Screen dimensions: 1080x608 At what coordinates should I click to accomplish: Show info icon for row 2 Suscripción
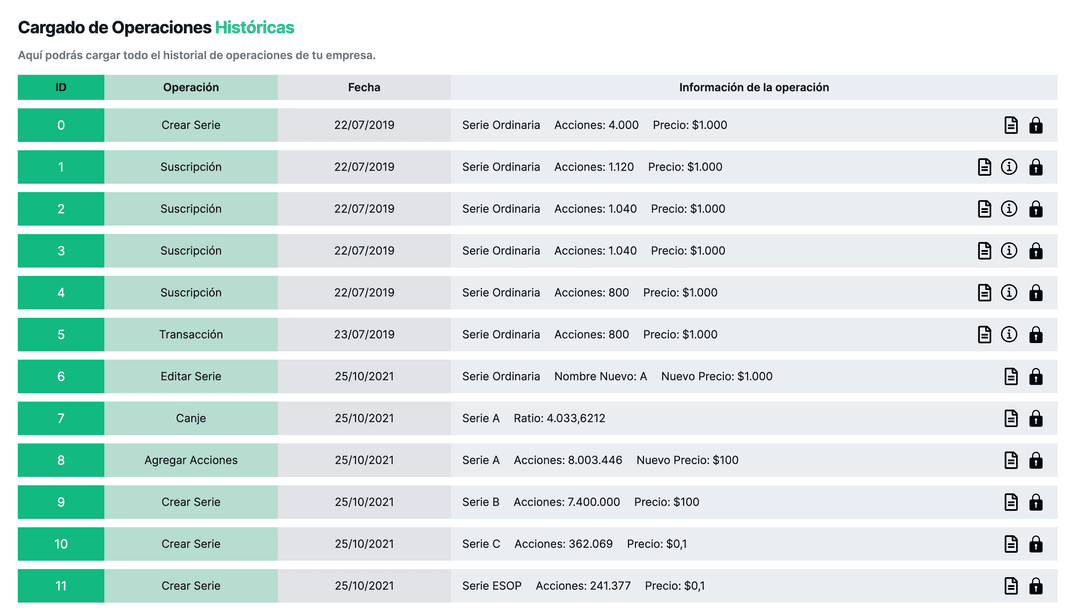click(x=1009, y=209)
